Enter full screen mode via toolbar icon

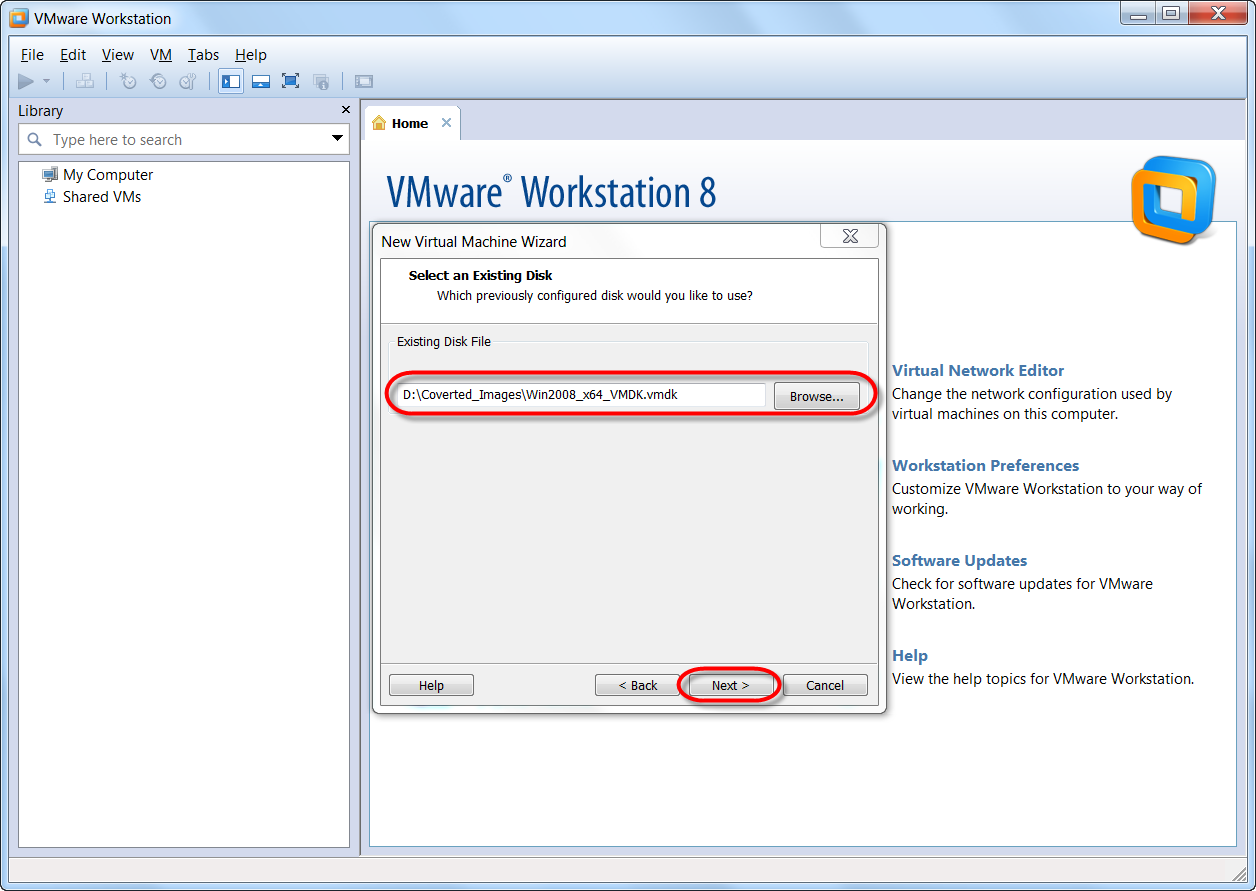point(291,81)
